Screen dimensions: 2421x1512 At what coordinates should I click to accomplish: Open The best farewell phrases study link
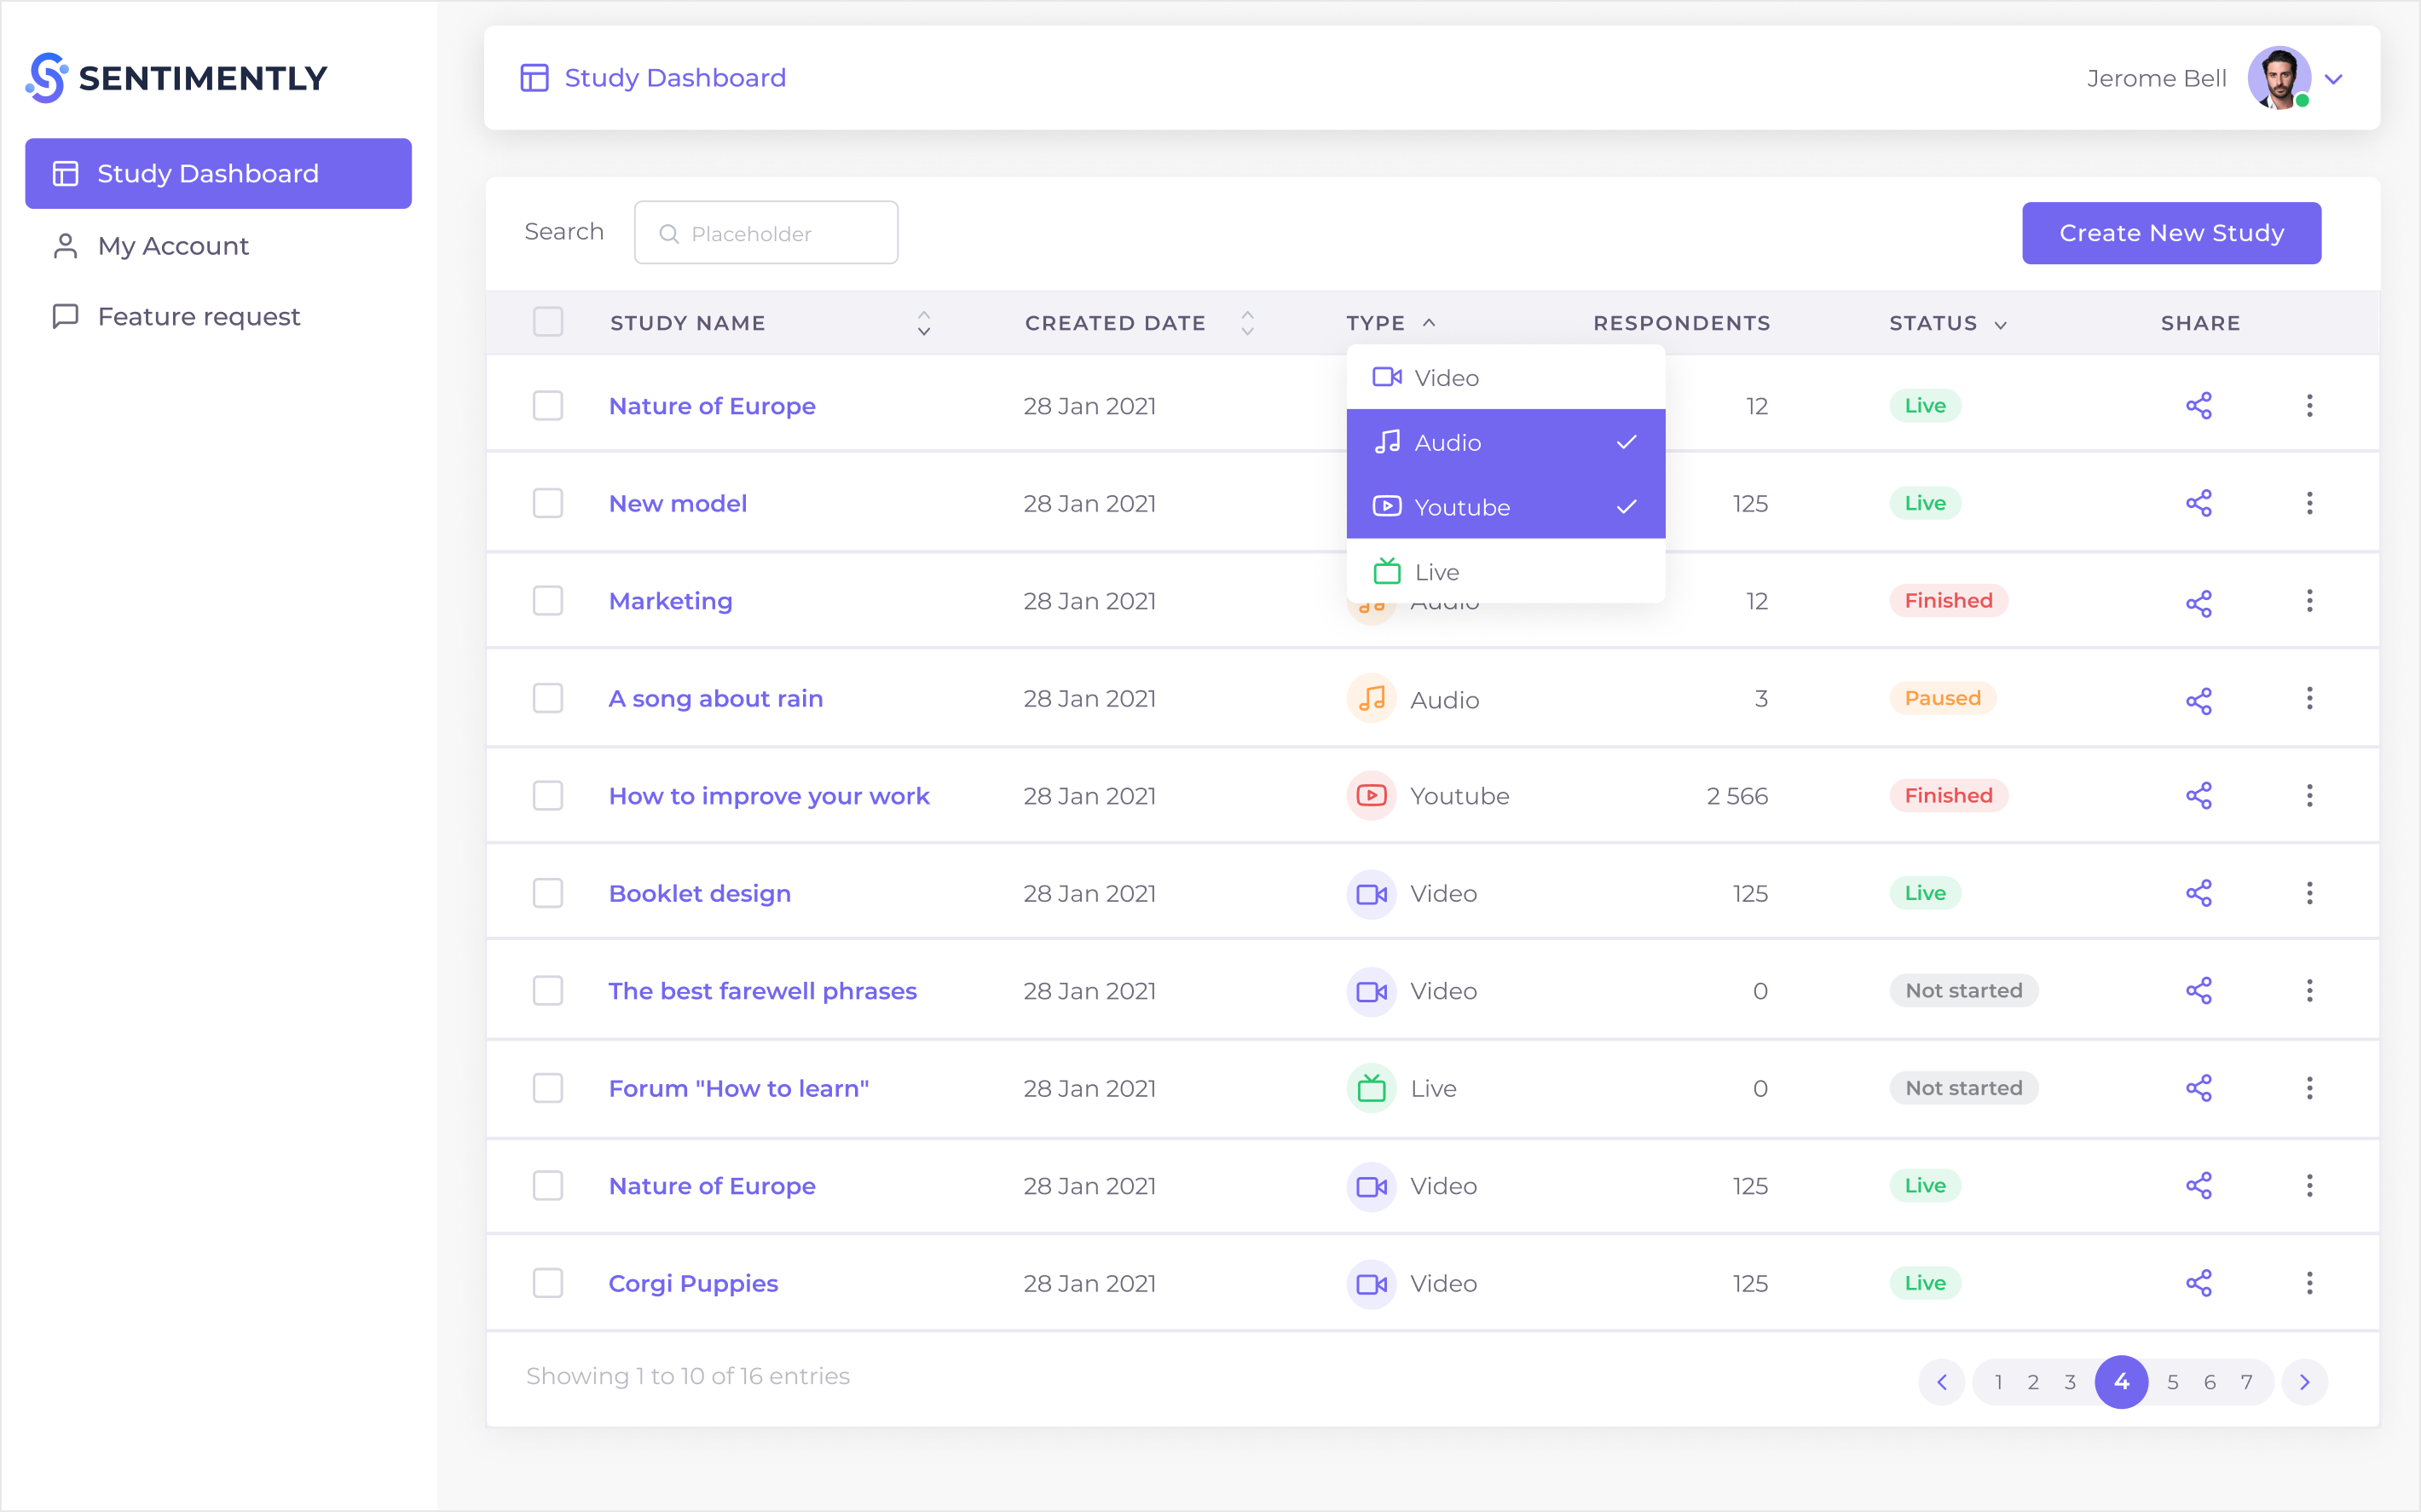tap(762, 990)
